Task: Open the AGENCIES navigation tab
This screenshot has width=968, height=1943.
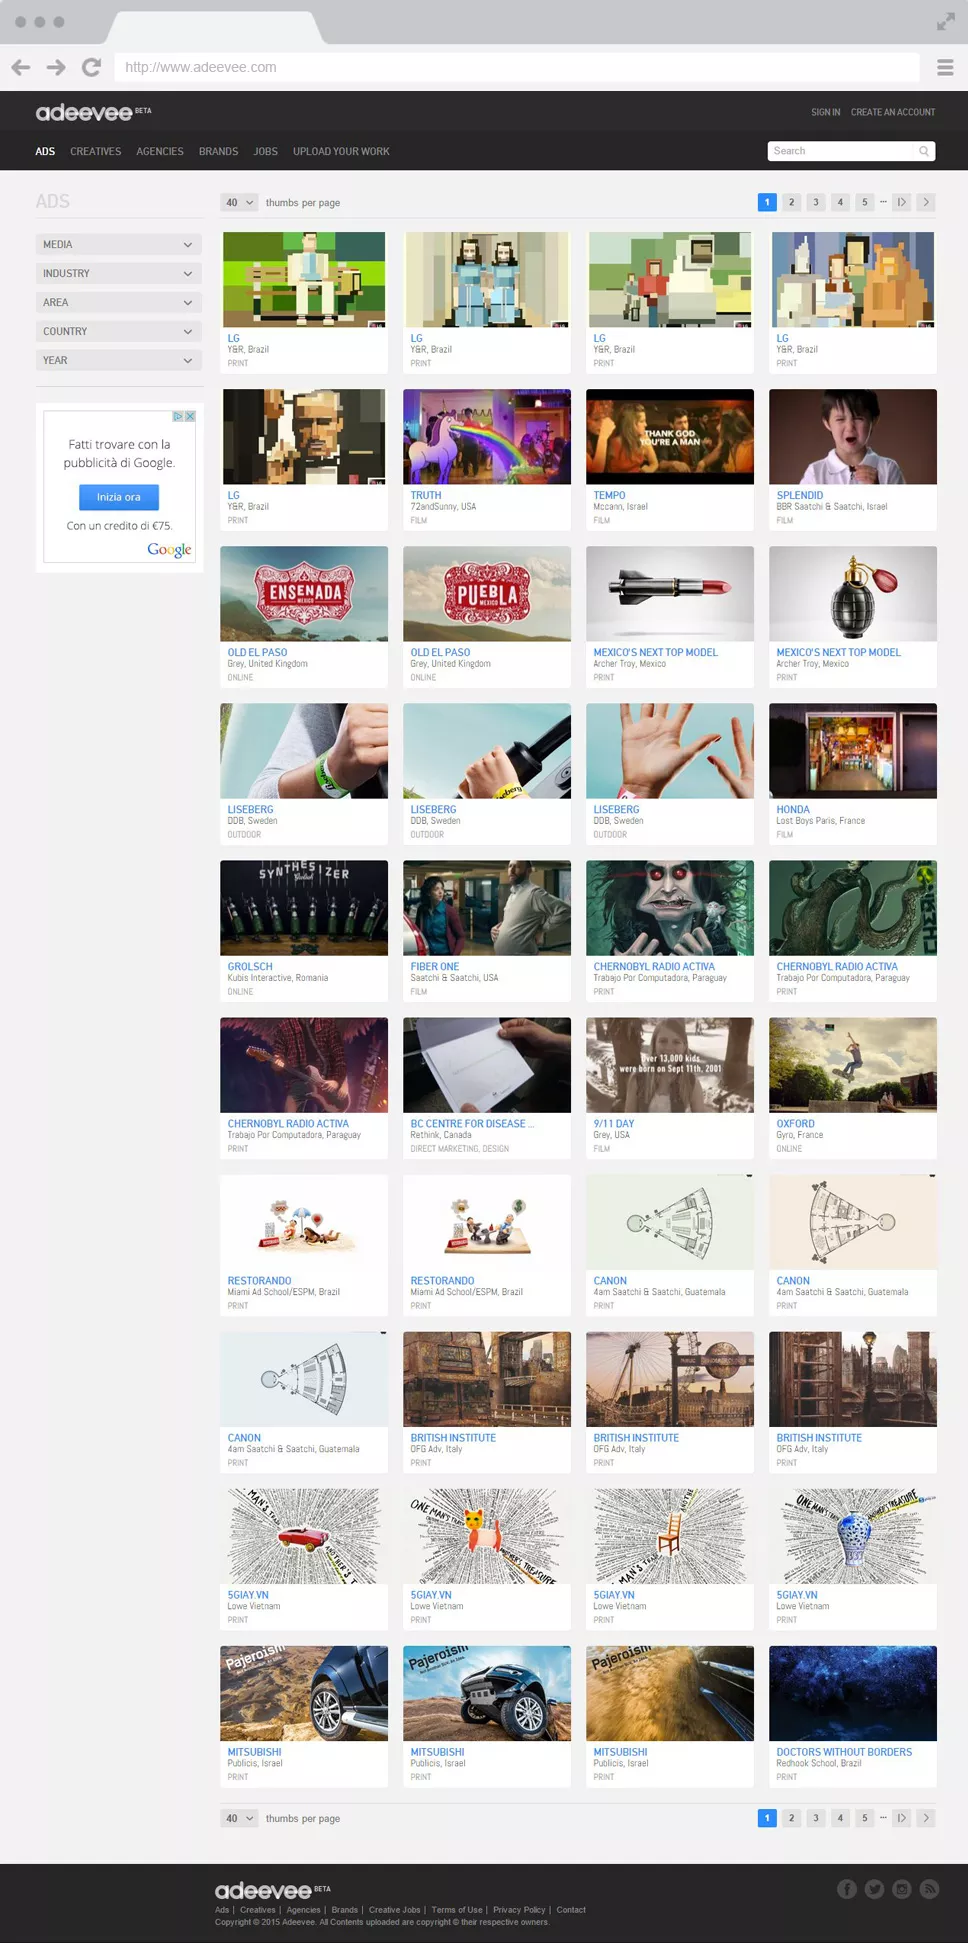Action: click(160, 151)
